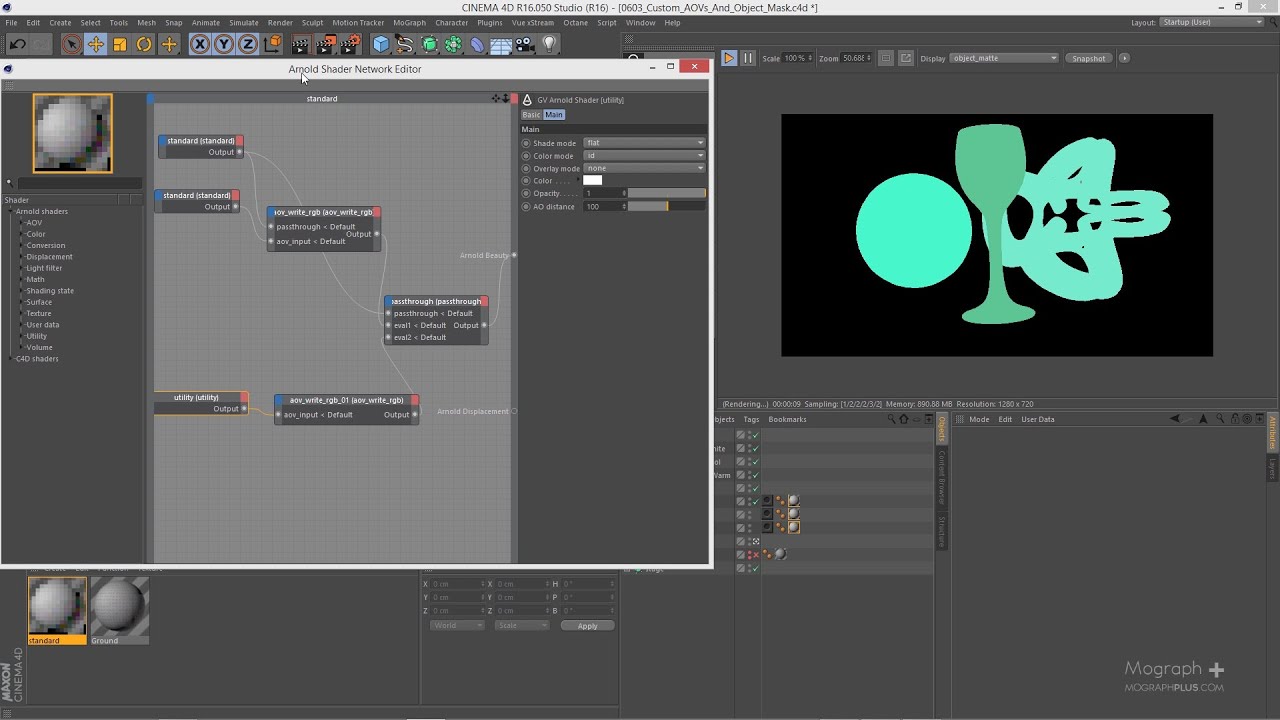
Task: Open the Shade mode dropdown
Action: click(644, 143)
